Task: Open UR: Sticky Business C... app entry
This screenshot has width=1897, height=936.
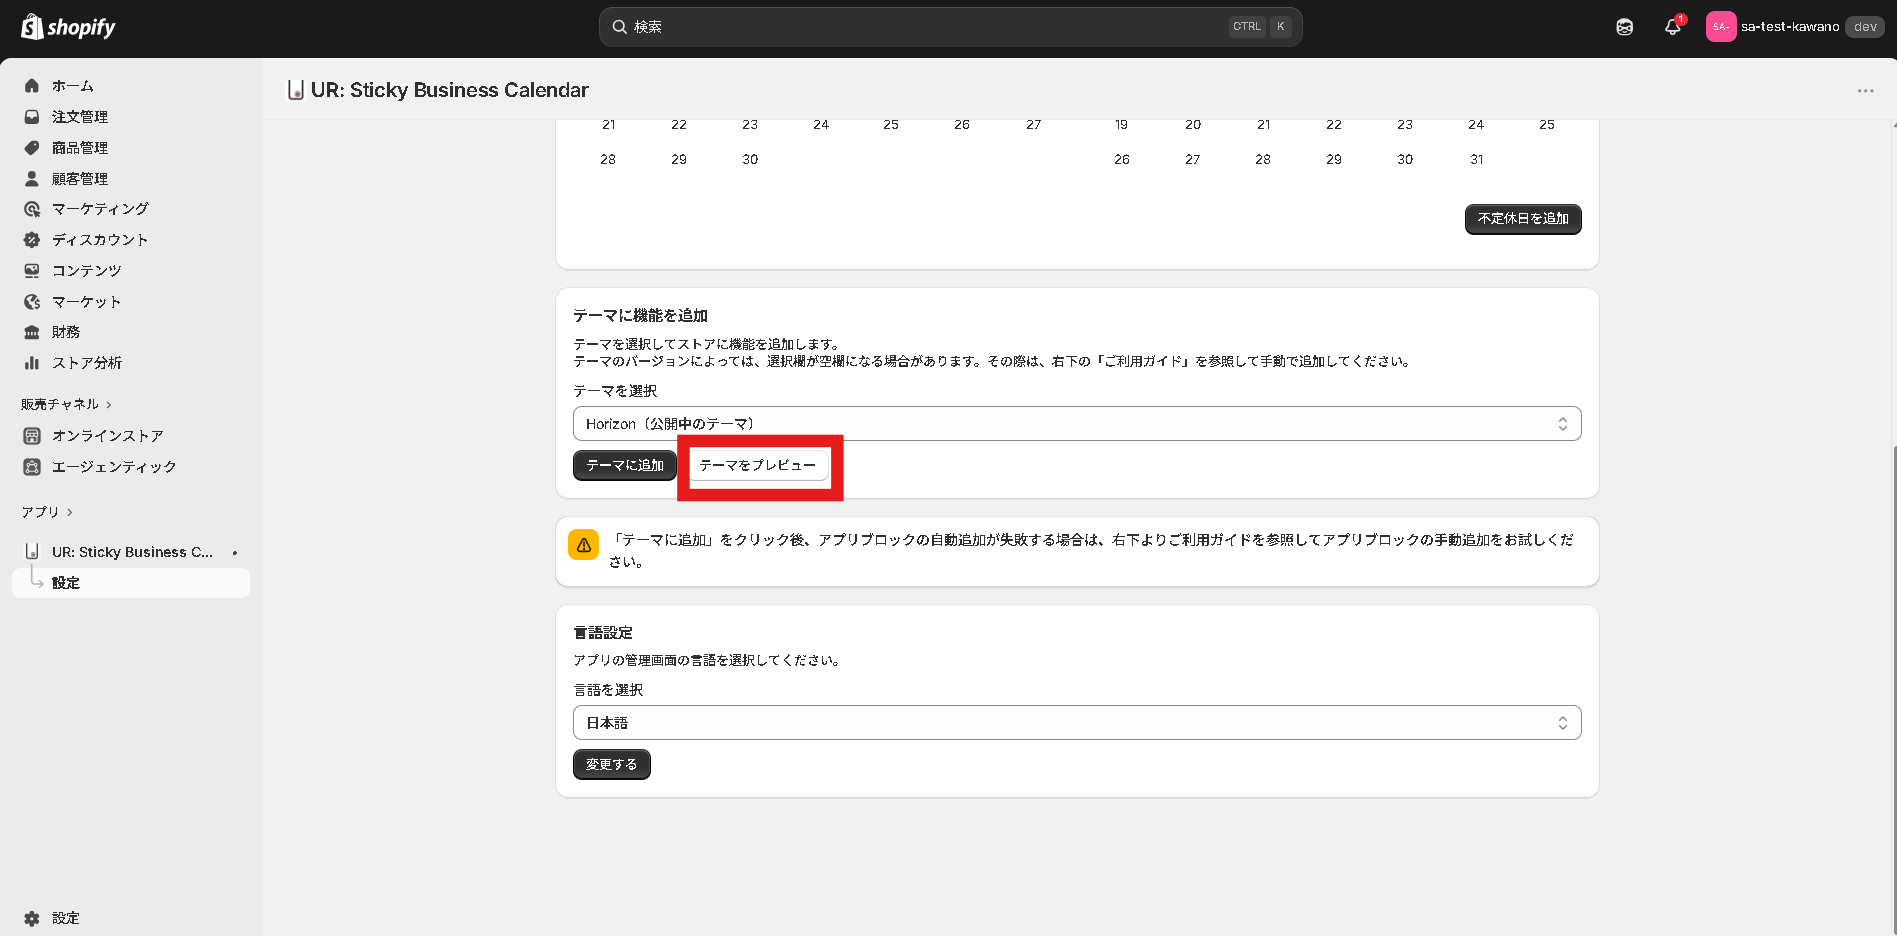Action: 131,552
